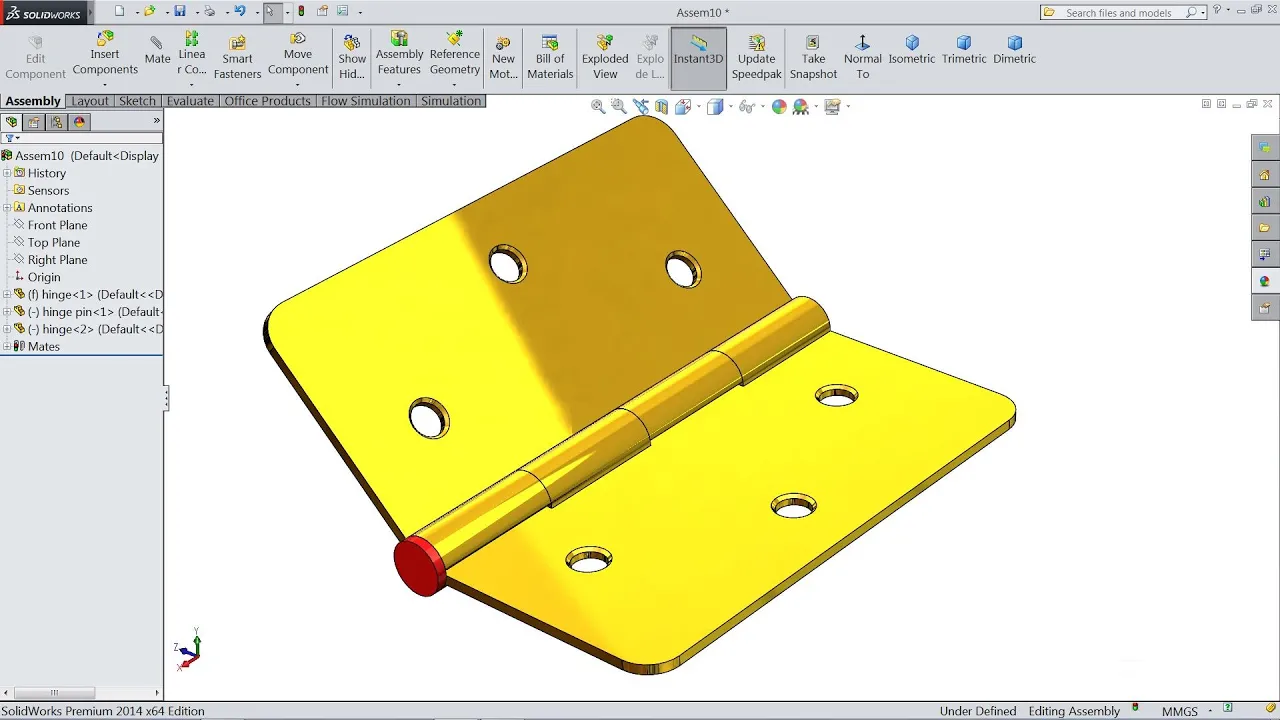Open Insert Components dropdown arrow
The width and height of the screenshot is (1280, 720).
(105, 84)
